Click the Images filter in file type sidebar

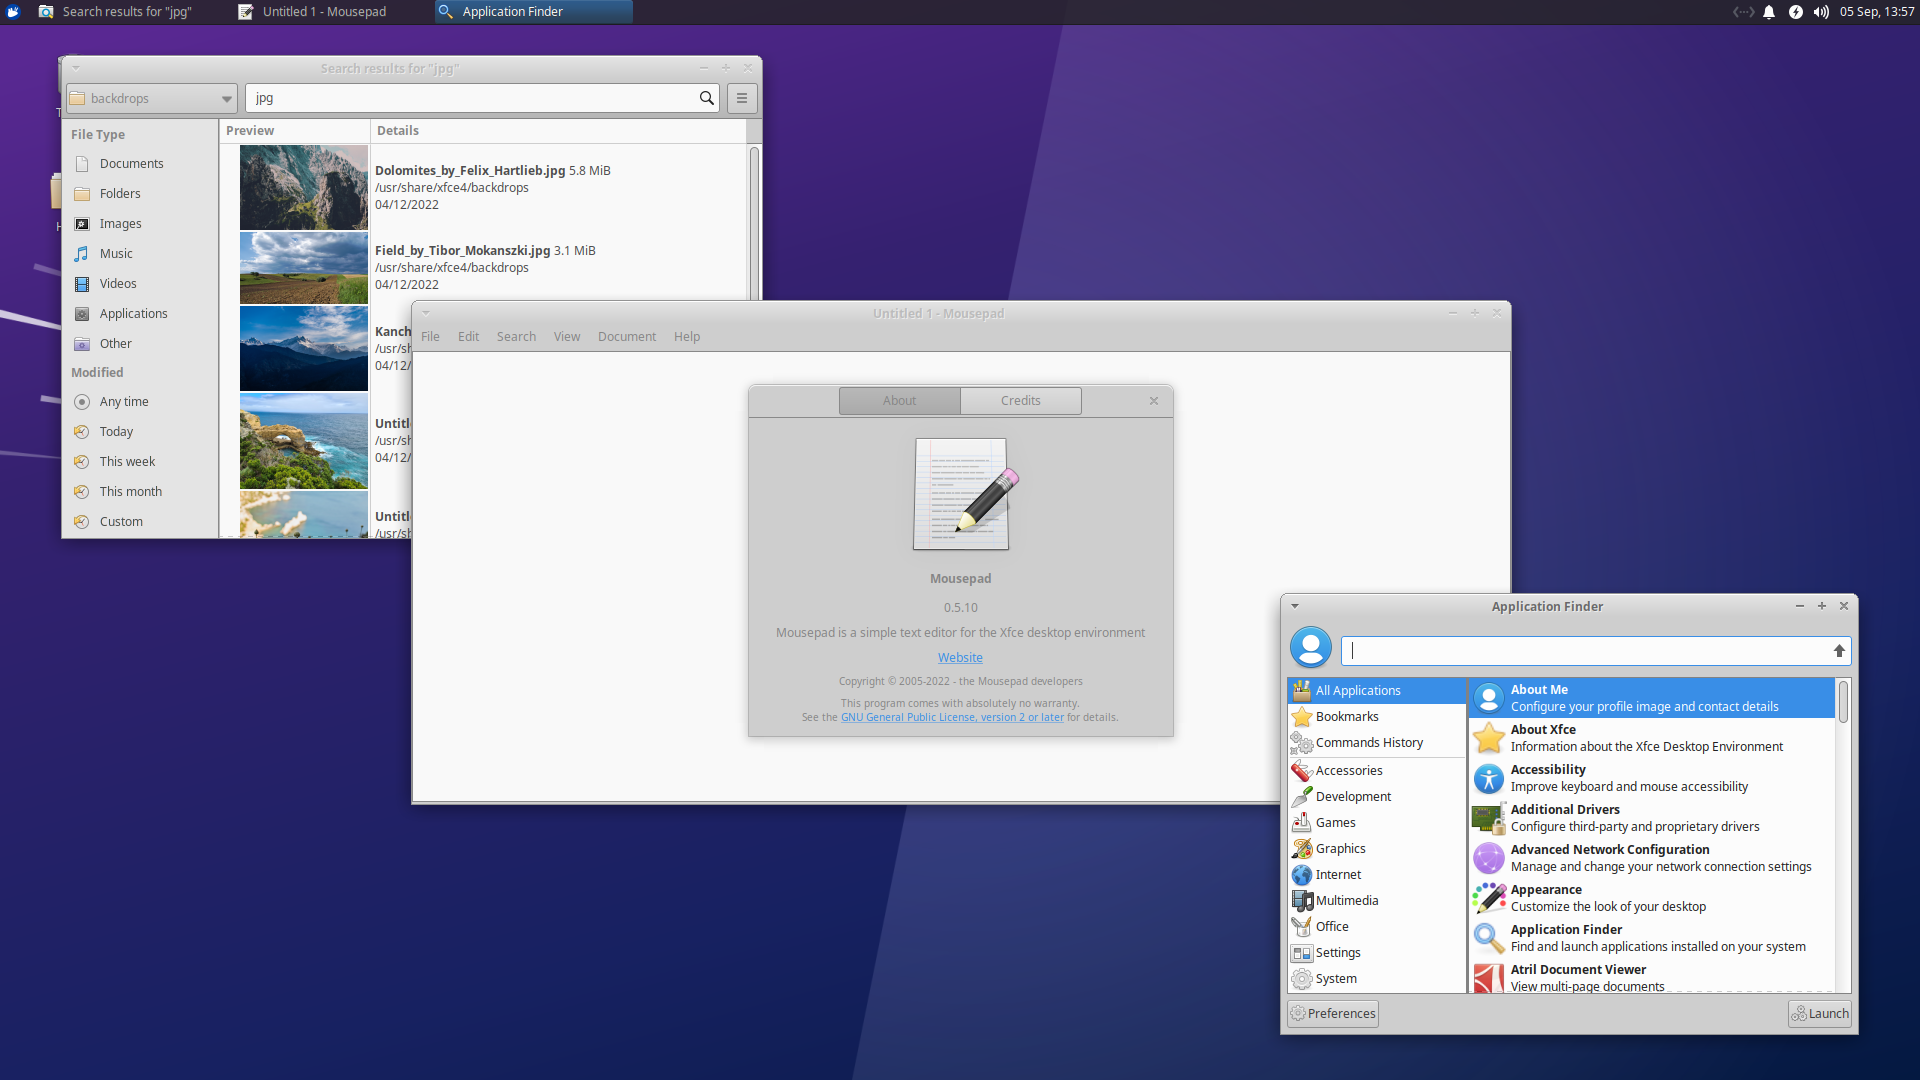[120, 223]
